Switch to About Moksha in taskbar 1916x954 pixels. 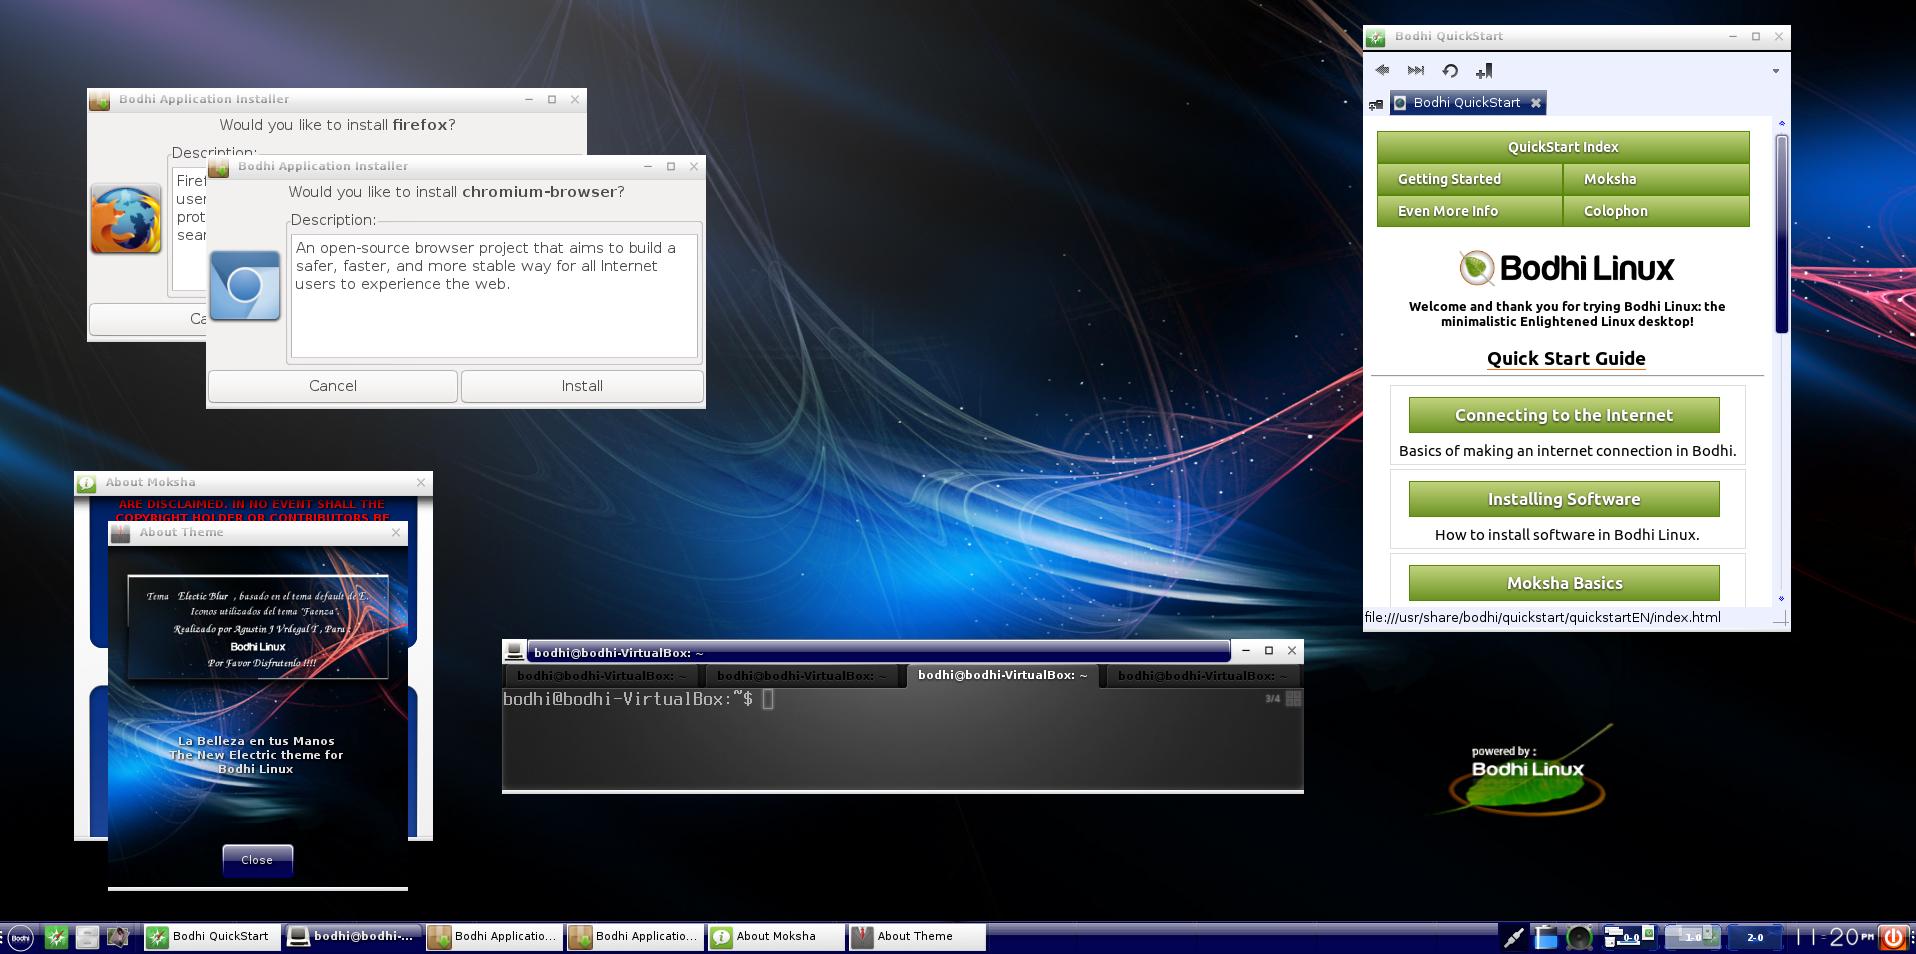[x=775, y=937]
